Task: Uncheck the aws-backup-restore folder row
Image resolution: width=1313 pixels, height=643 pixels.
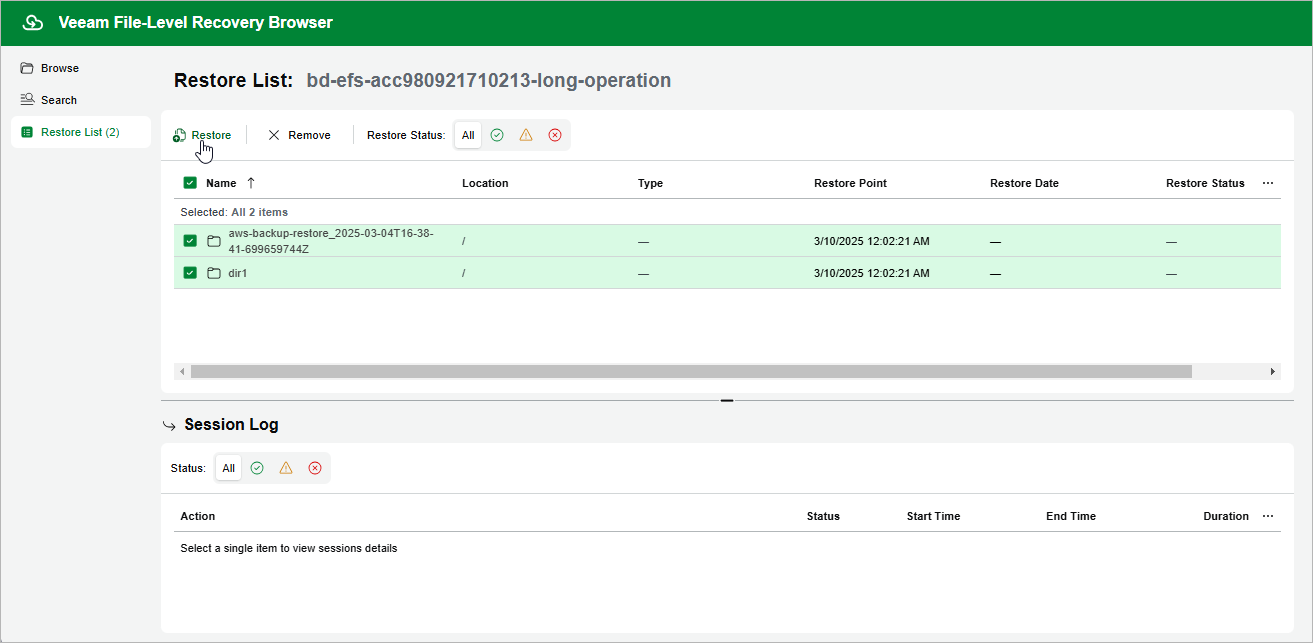Action: pos(189,240)
